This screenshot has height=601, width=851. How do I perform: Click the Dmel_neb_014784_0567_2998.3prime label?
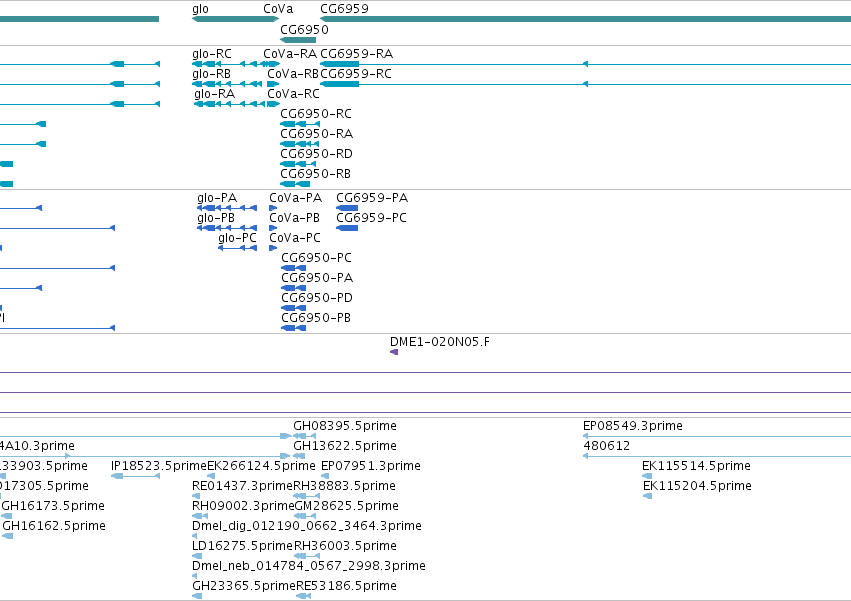point(309,566)
